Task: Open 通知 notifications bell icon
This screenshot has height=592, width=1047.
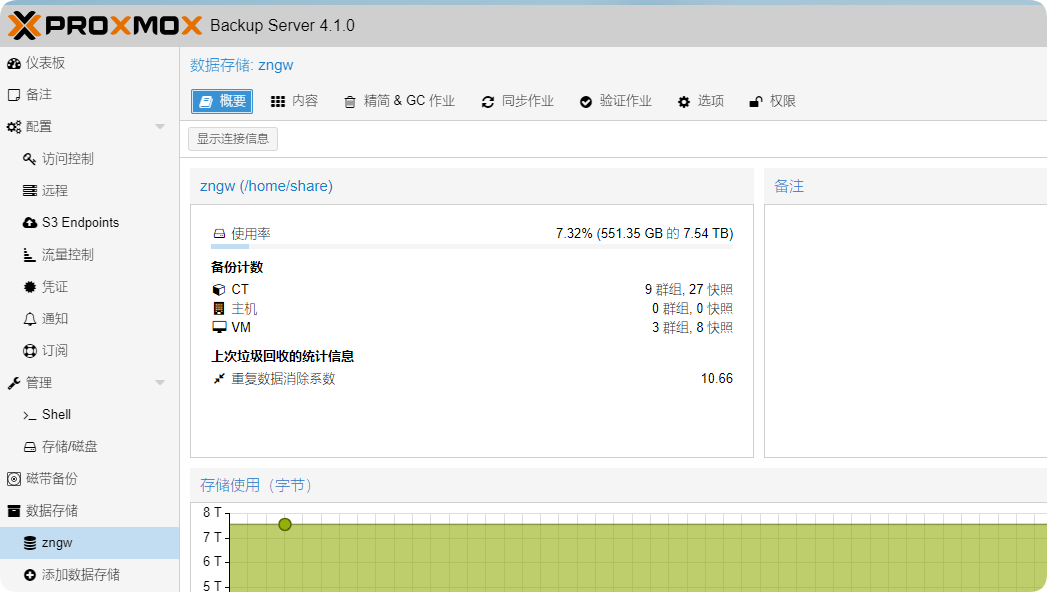Action: [30, 319]
